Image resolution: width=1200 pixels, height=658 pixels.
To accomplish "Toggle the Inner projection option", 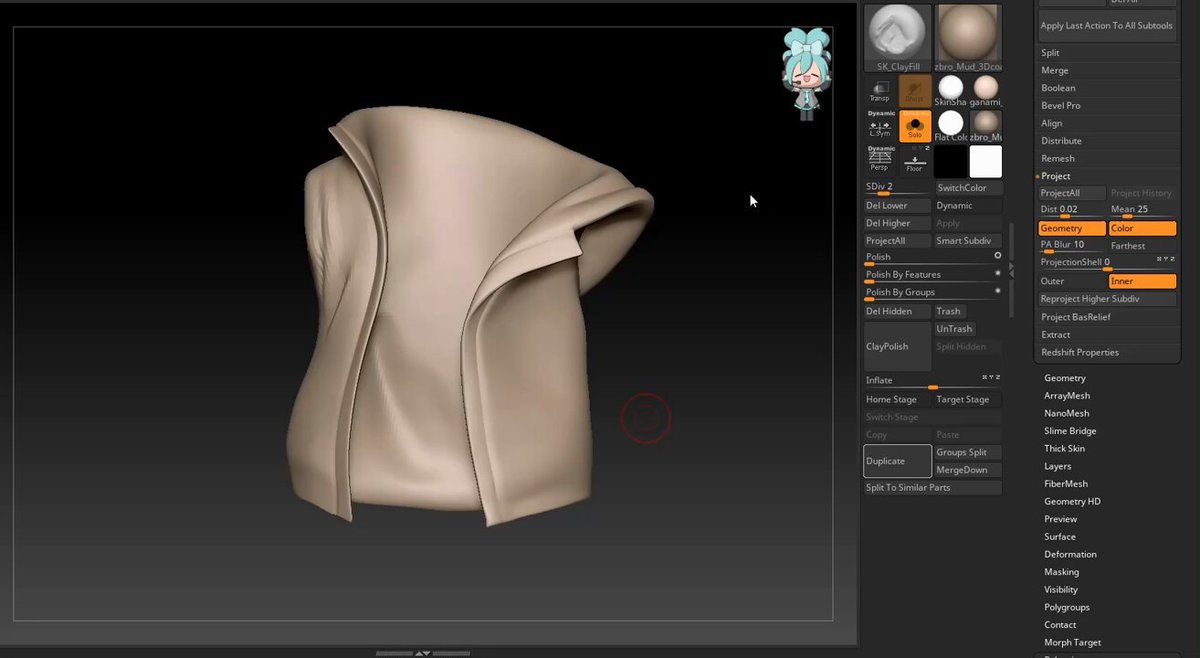I will tap(1143, 282).
